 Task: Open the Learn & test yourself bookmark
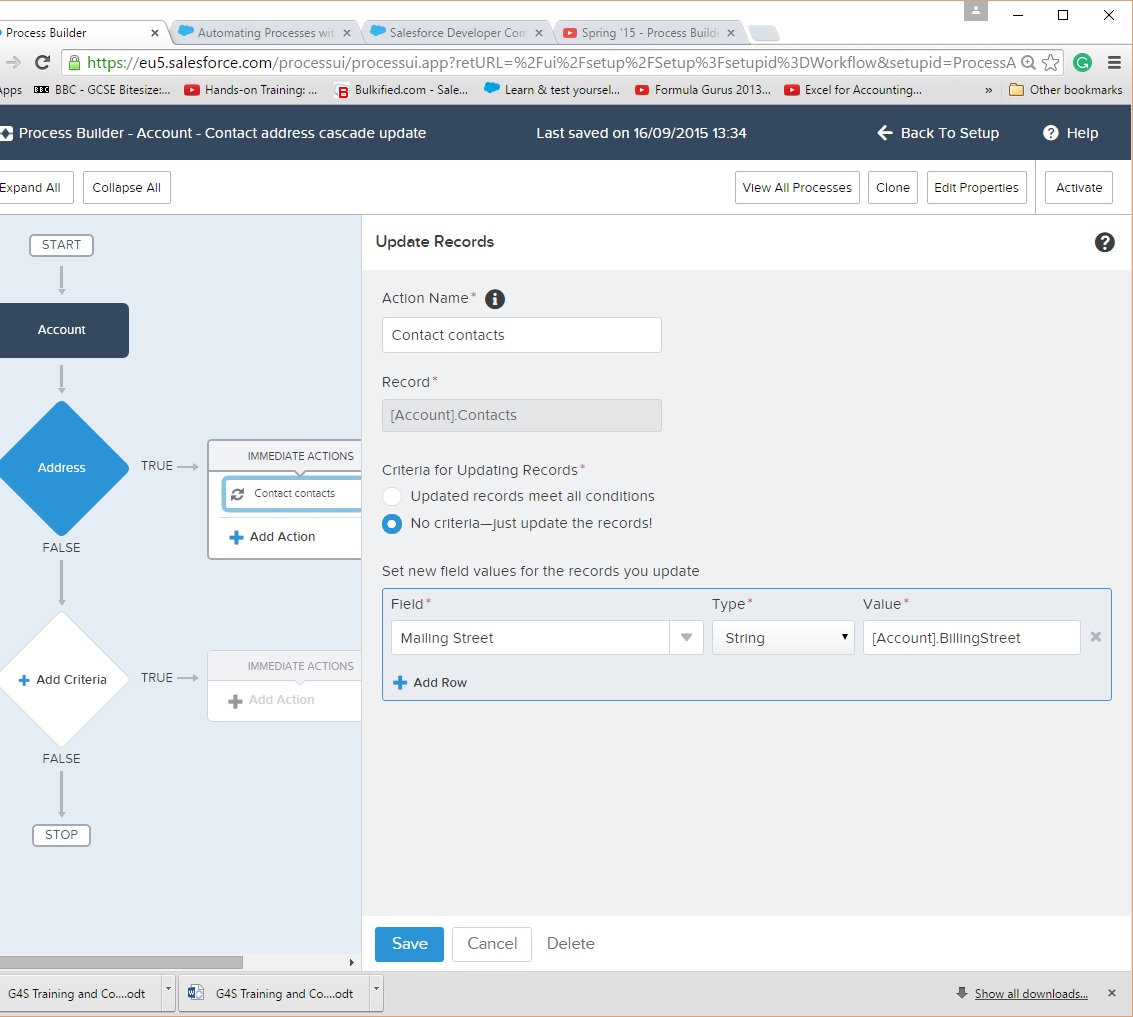552,90
